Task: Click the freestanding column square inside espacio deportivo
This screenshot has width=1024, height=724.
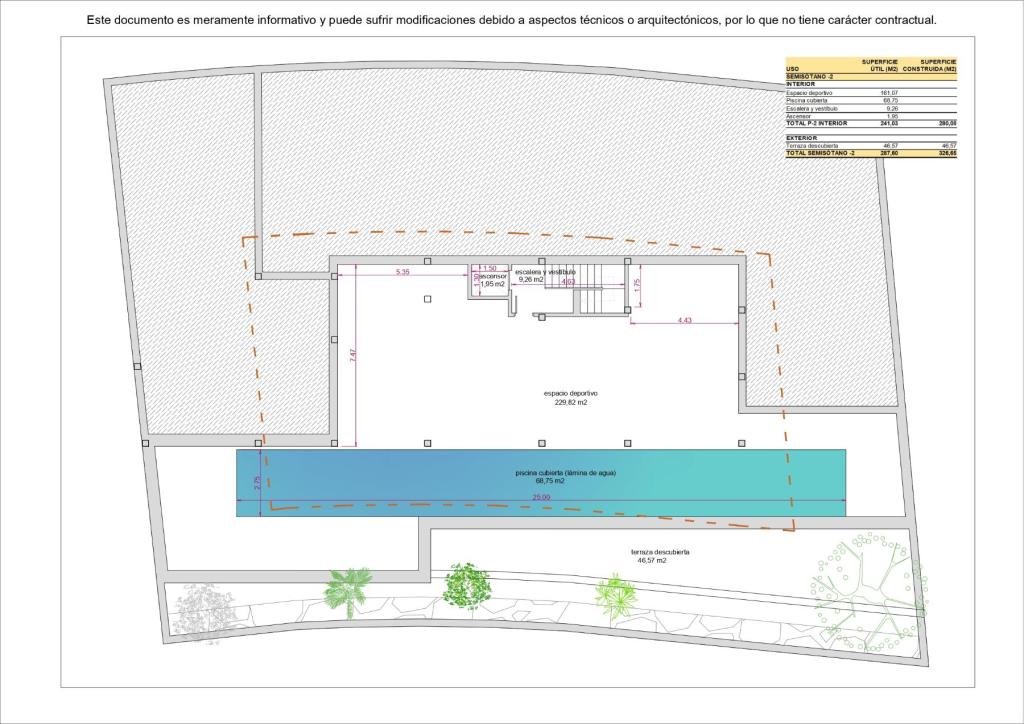Action: pos(428,298)
